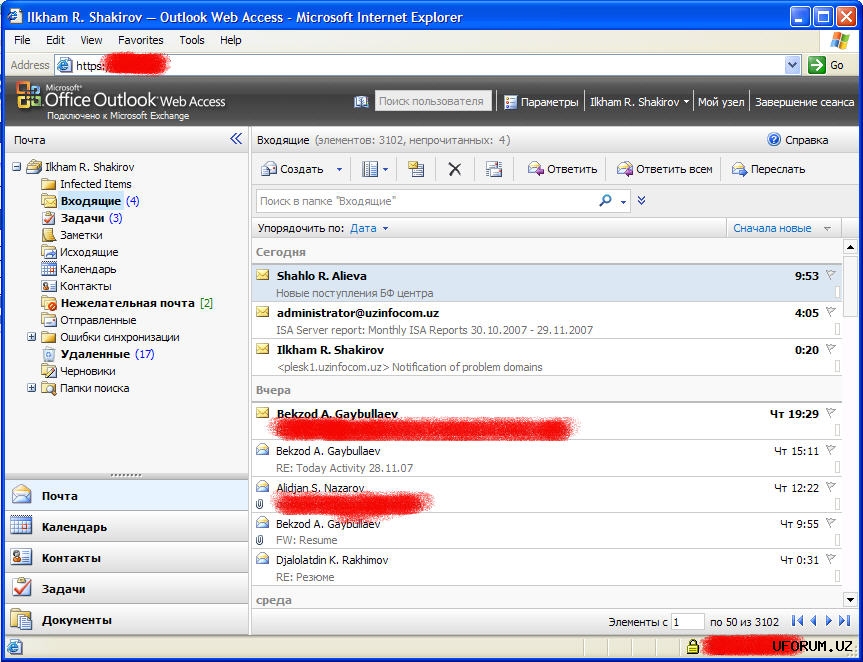Open the Исходящие outbox folder

[x=80, y=252]
